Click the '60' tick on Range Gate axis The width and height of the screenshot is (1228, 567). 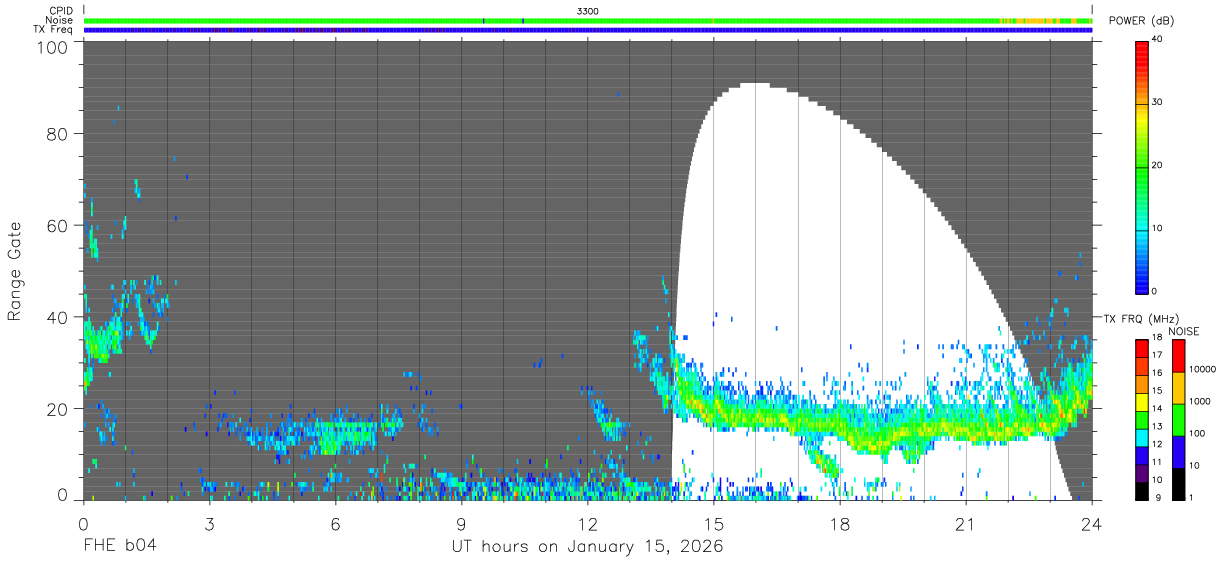(59, 225)
